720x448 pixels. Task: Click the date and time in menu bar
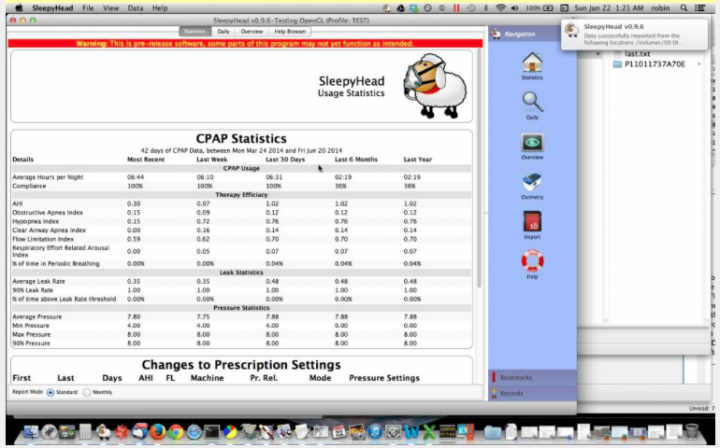point(610,8)
